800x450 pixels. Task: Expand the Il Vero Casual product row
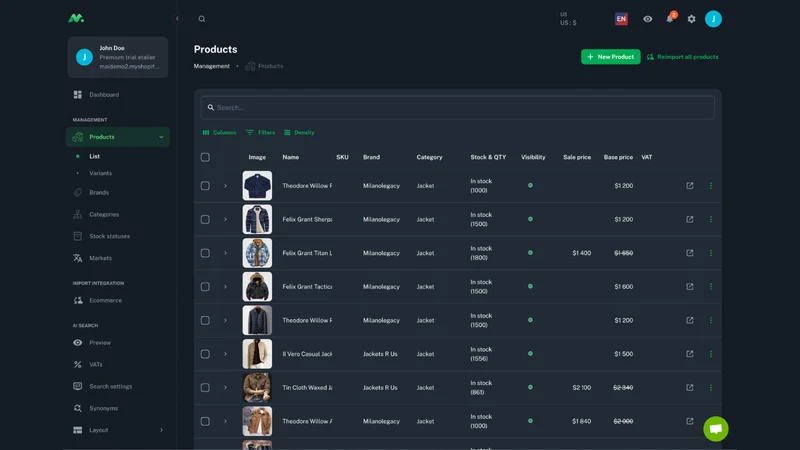pos(225,354)
